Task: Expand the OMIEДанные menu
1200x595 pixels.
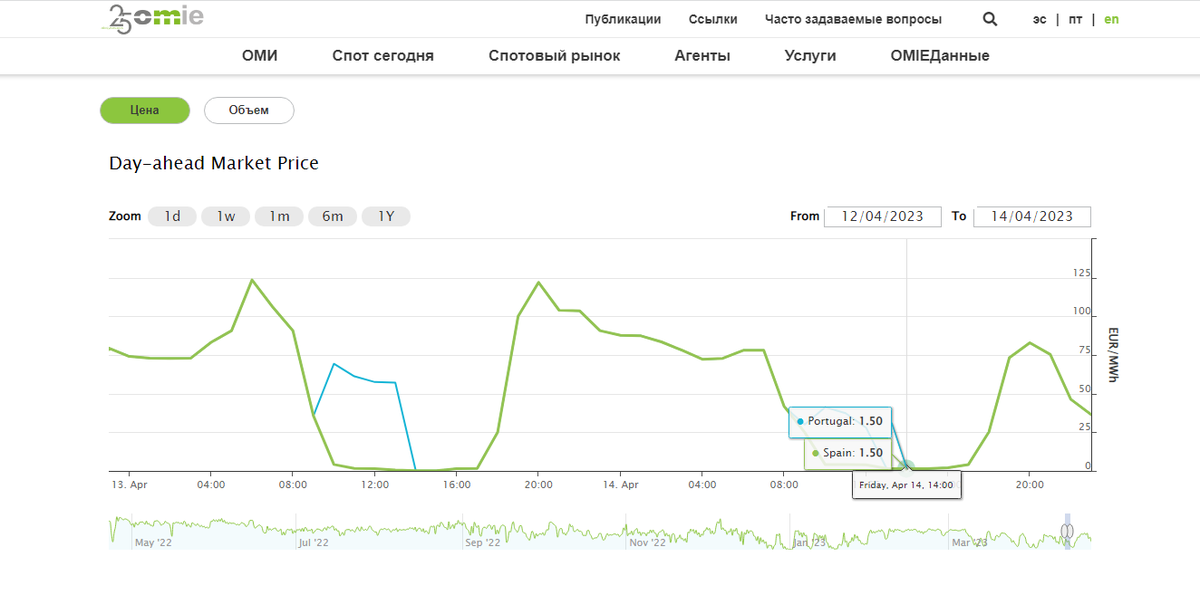Action: [x=939, y=56]
